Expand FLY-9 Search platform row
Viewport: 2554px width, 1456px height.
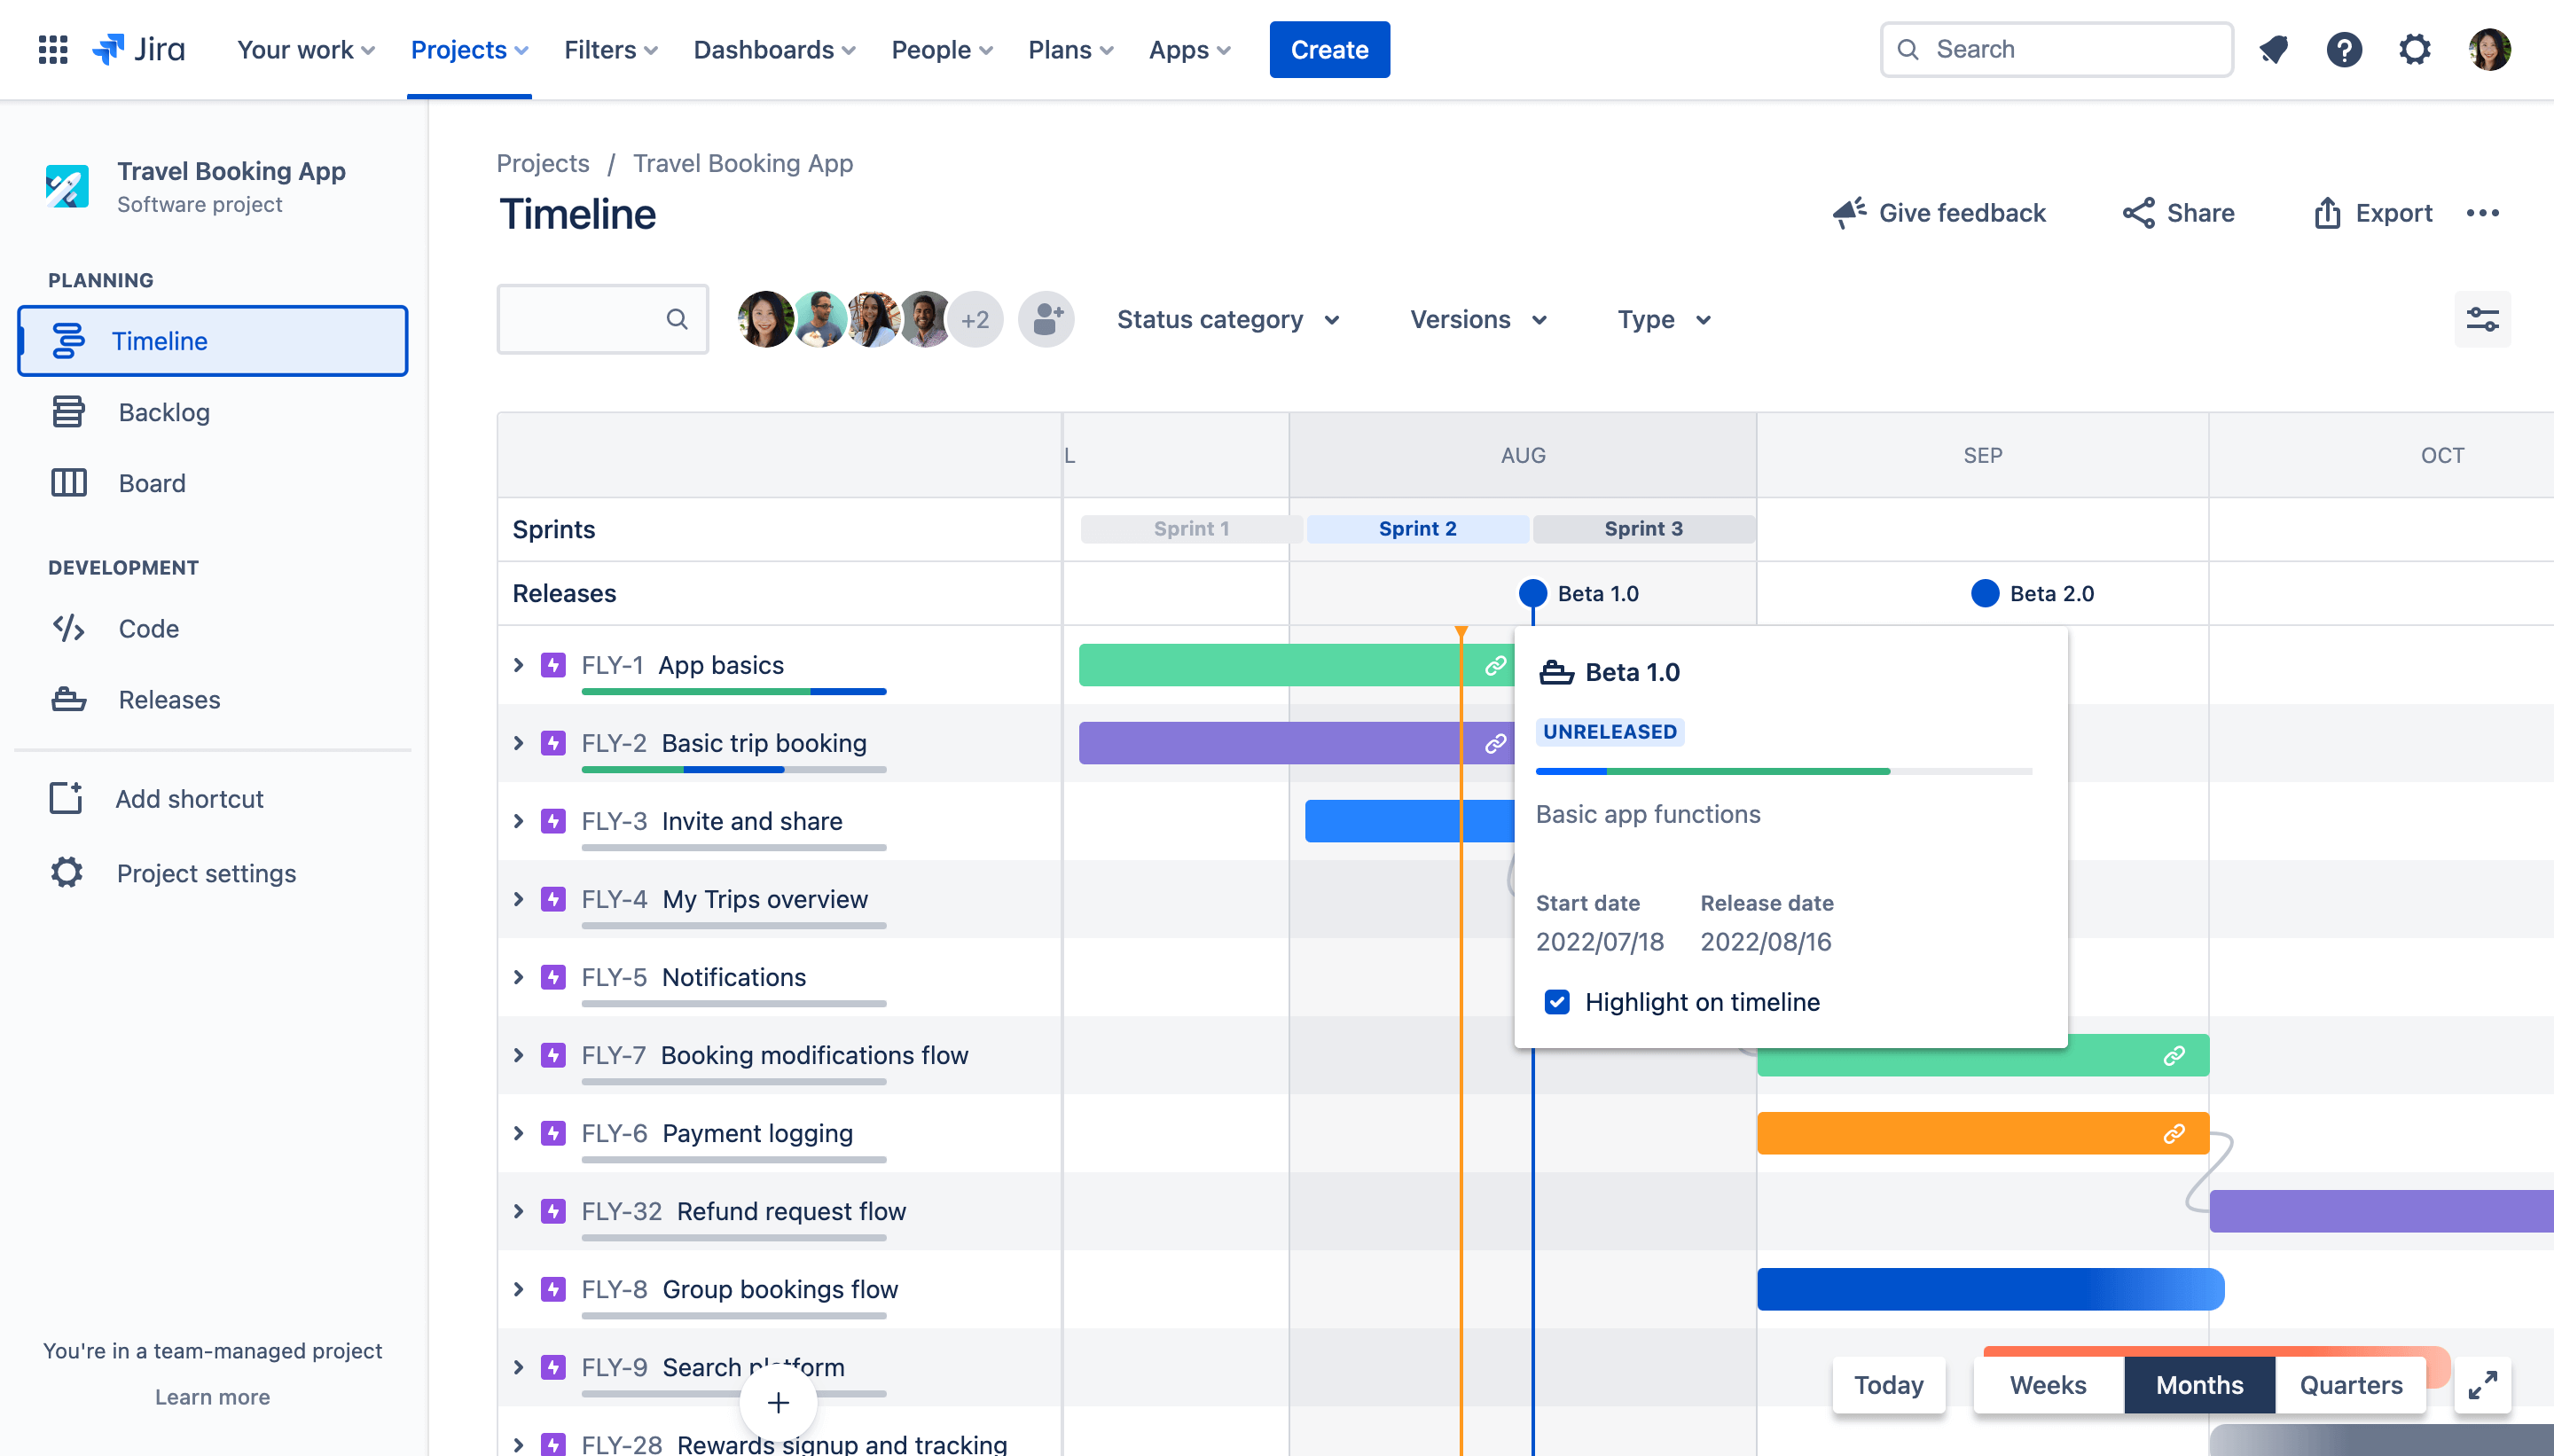[x=518, y=1366]
